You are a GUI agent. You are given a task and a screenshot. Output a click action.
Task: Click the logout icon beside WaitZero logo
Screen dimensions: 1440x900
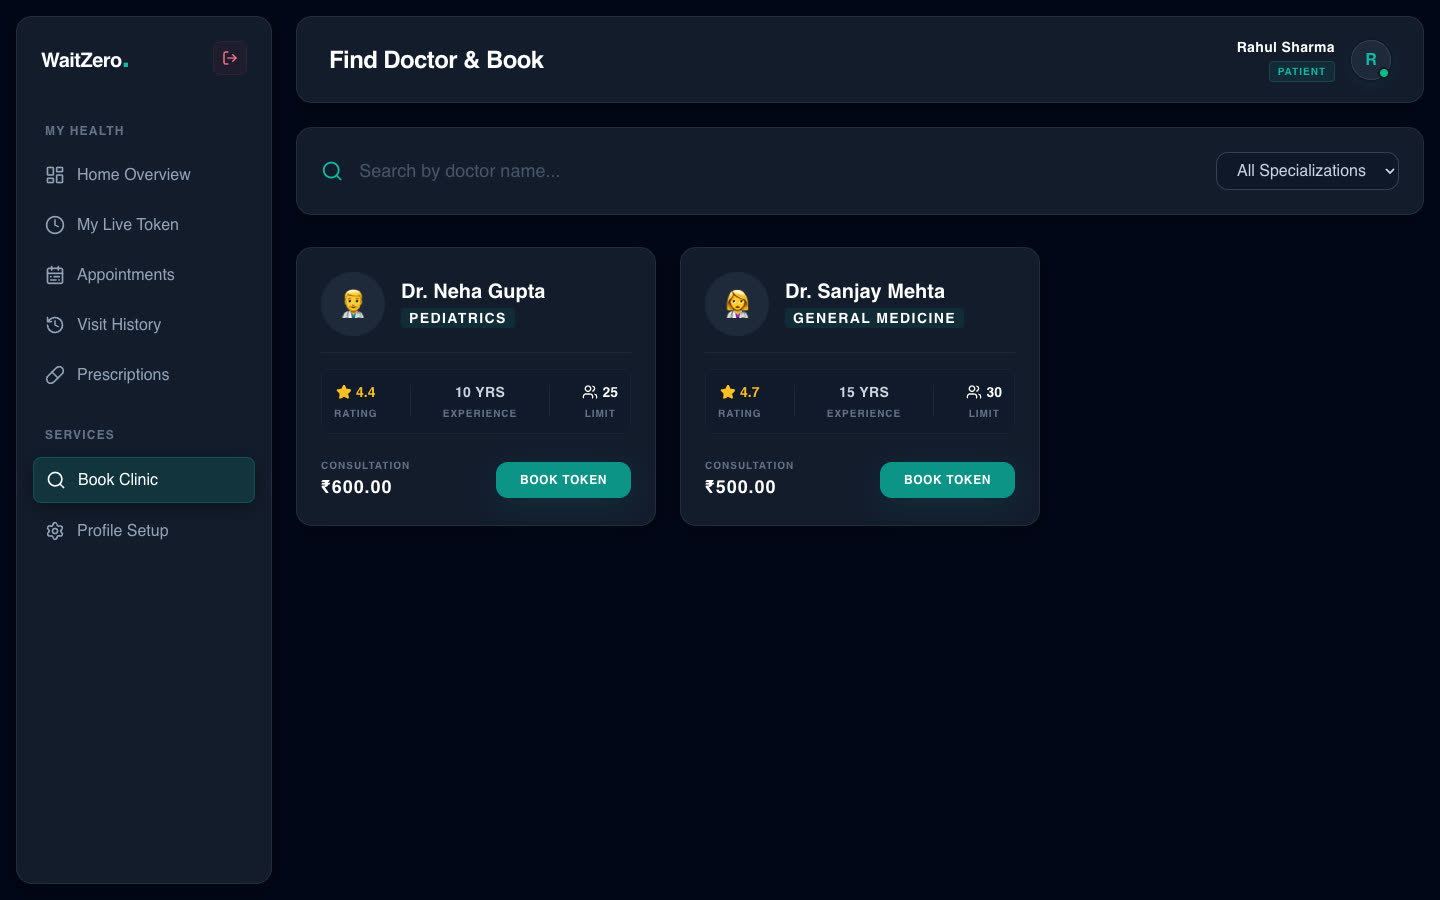(x=230, y=58)
